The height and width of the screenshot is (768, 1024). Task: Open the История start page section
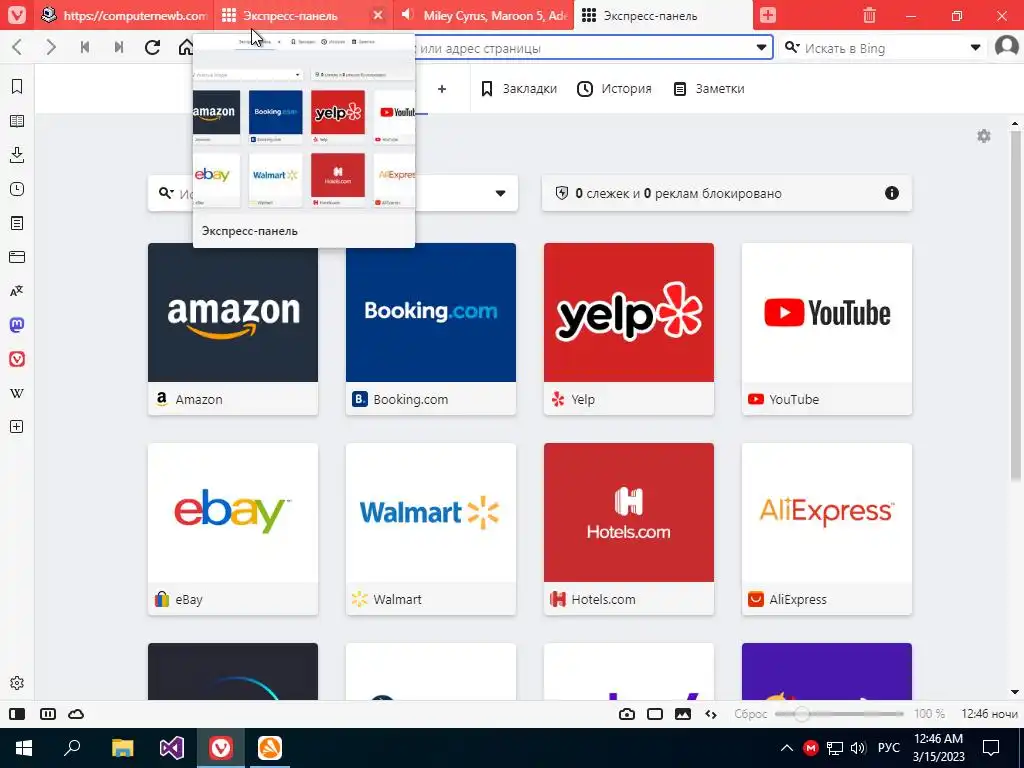coord(614,89)
